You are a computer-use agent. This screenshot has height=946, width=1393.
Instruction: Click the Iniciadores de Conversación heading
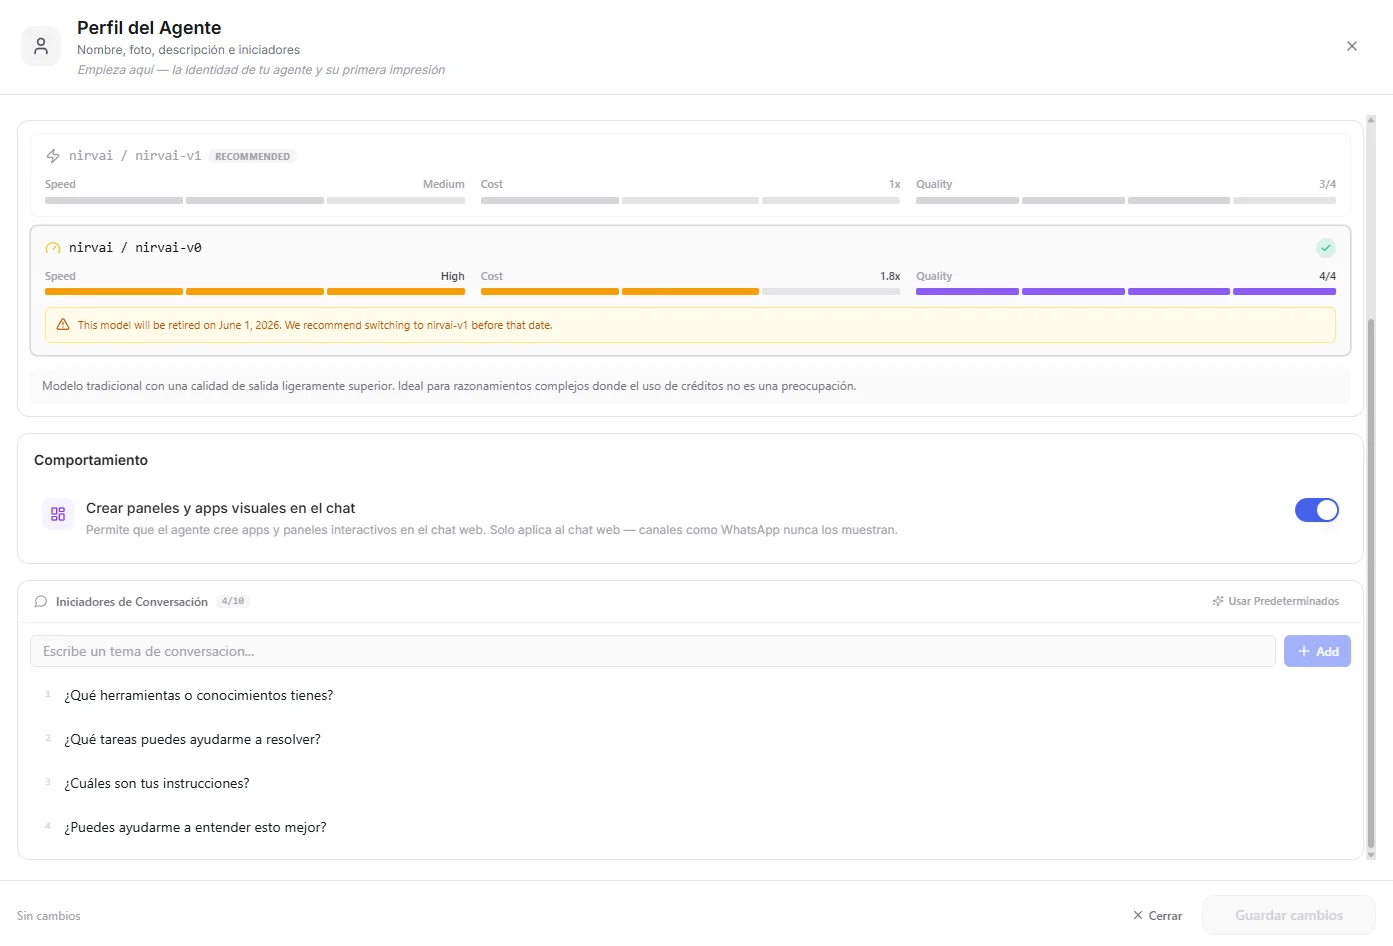click(132, 602)
